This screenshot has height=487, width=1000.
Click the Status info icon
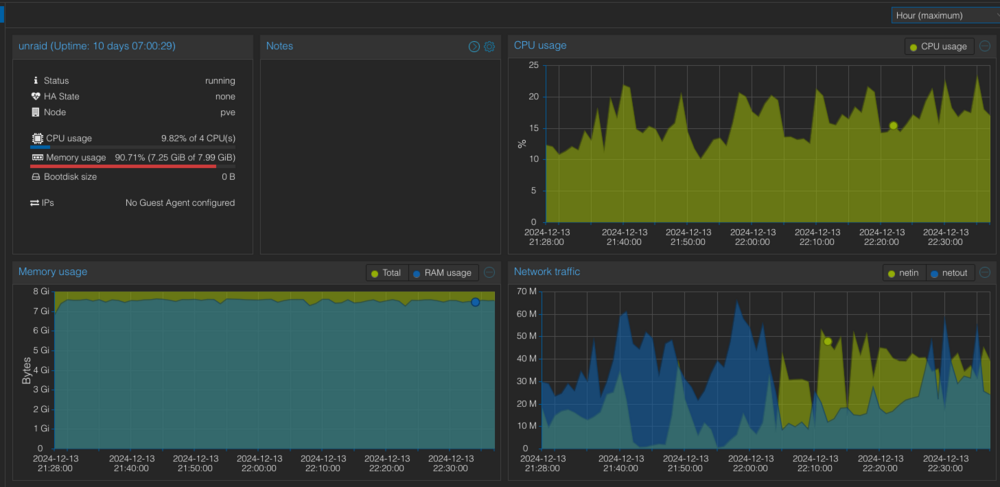[x=36, y=81]
